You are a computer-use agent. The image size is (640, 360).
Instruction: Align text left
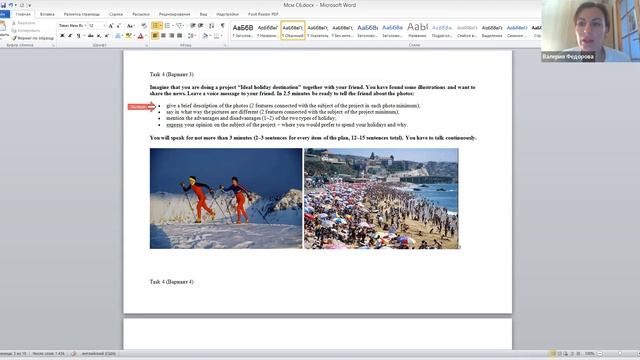pyautogui.click(x=155, y=36)
